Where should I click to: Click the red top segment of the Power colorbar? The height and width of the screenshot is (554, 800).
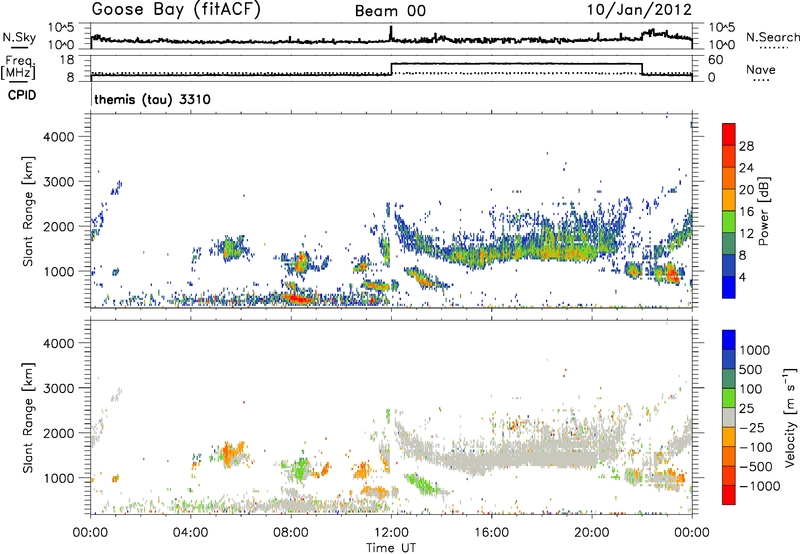click(x=729, y=134)
